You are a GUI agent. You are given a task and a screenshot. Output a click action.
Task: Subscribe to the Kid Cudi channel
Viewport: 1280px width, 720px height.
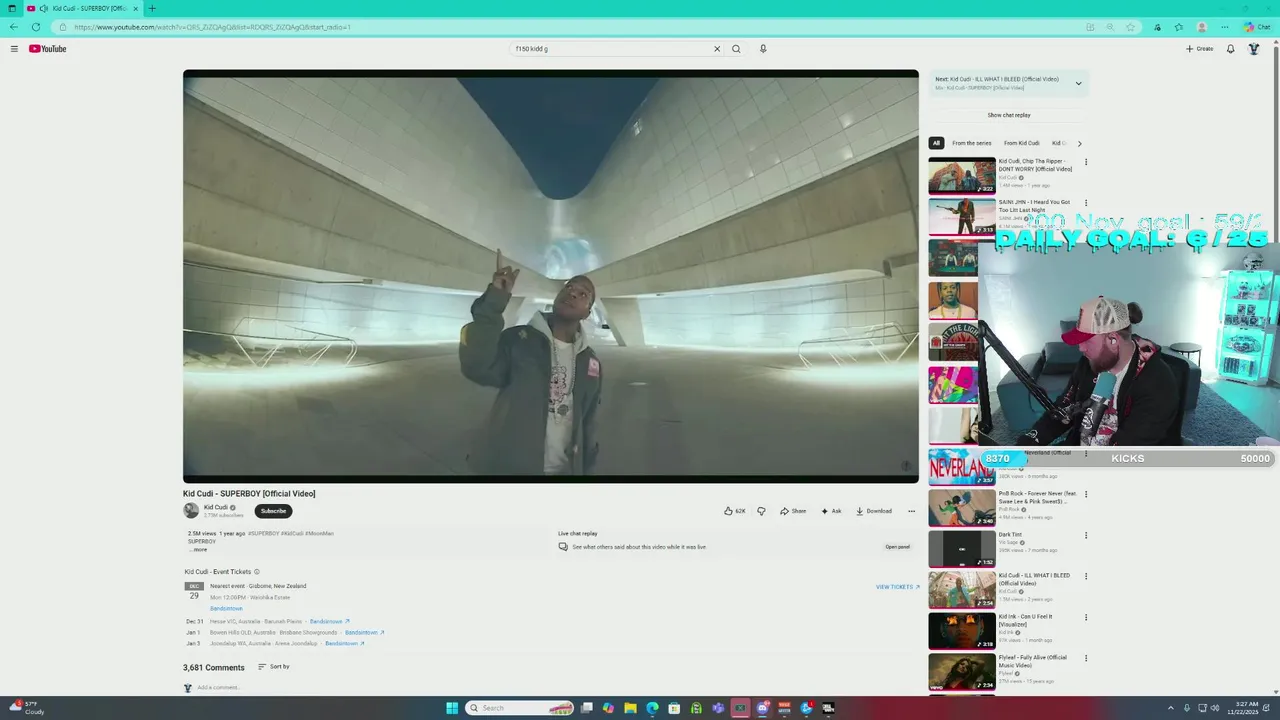point(273,511)
